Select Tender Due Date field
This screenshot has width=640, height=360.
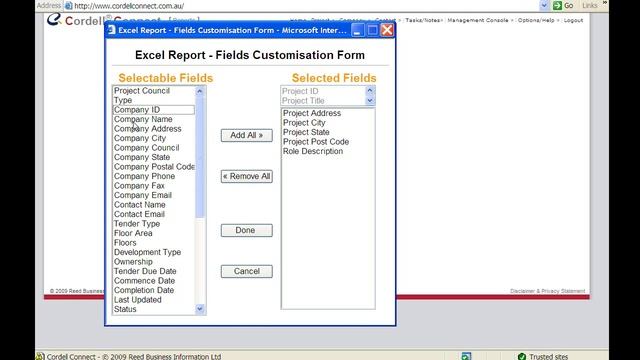coord(154,271)
